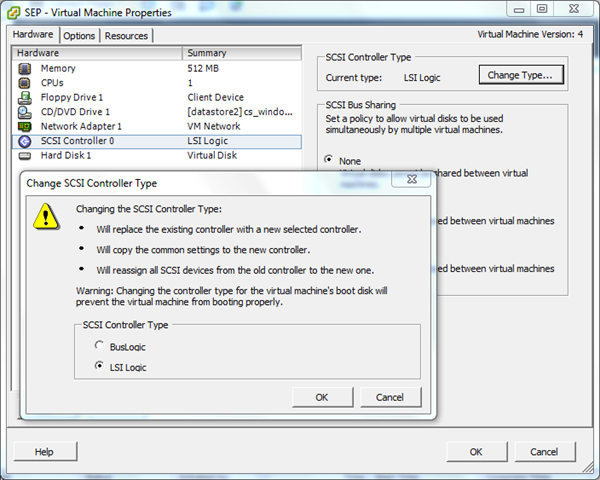Open the Resources tab
Image resolution: width=600 pixels, height=480 pixels.
[126, 36]
